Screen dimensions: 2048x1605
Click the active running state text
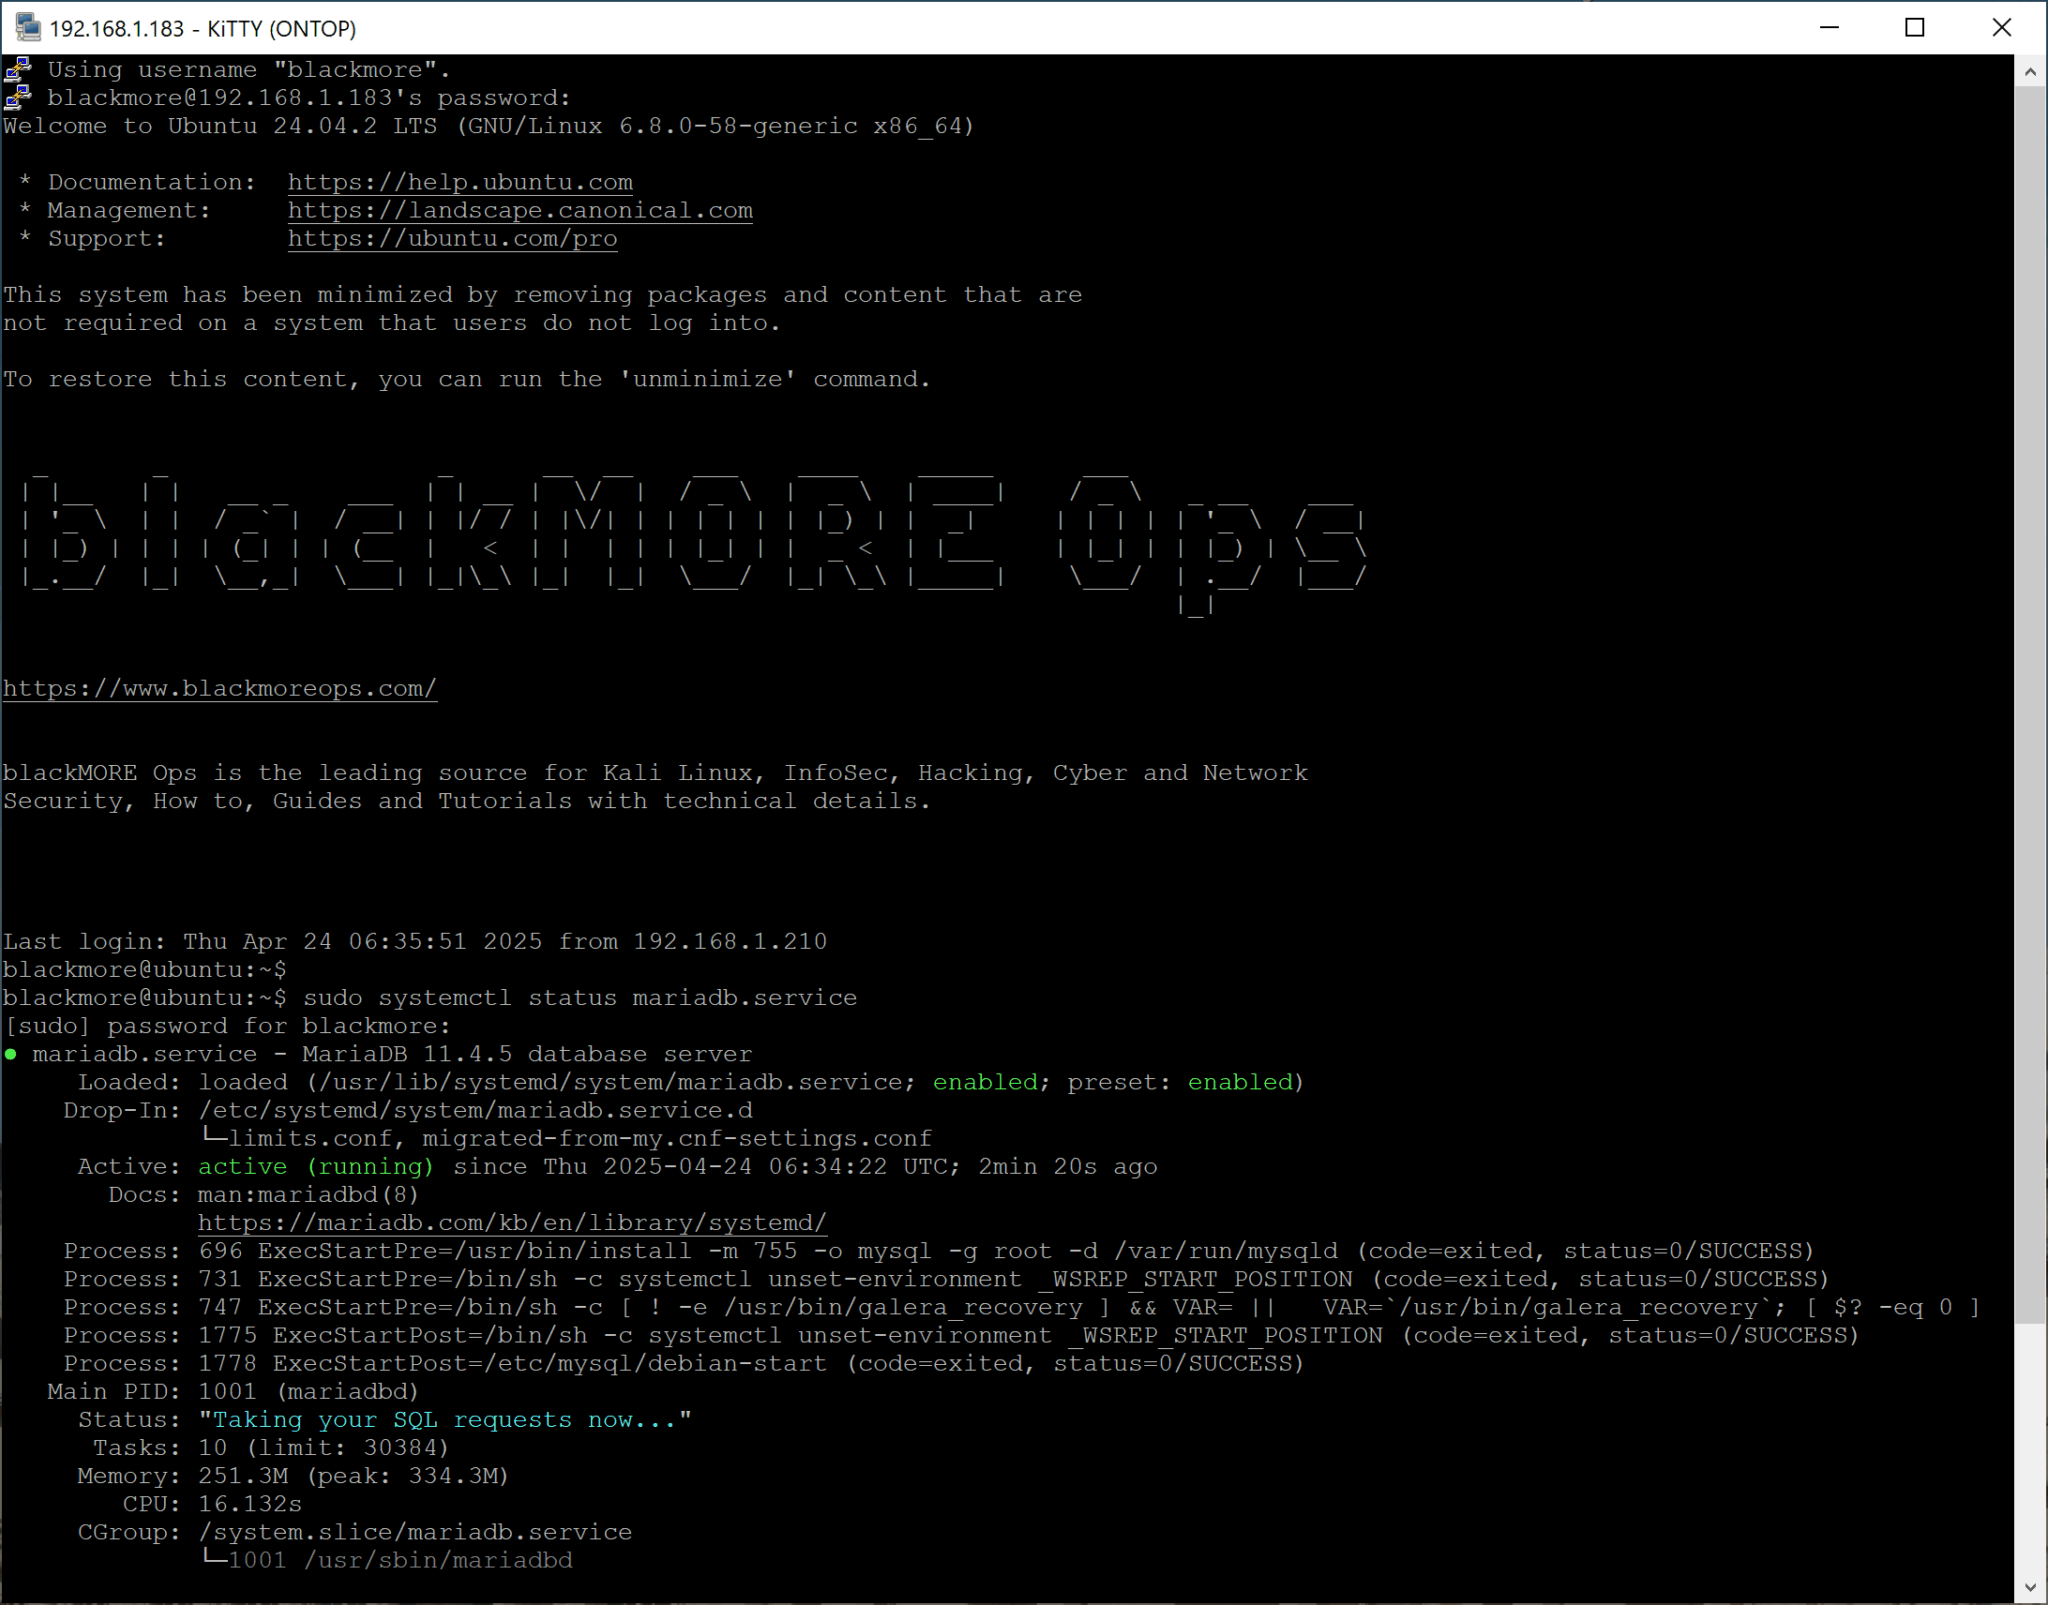315,1166
